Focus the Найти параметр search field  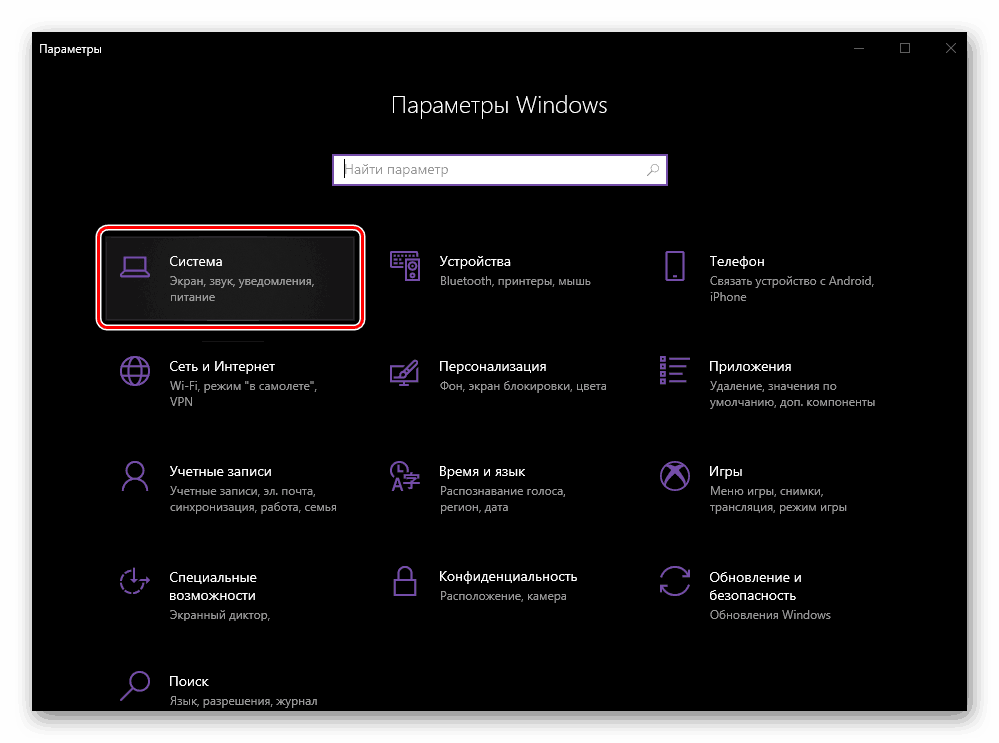pyautogui.click(x=500, y=170)
